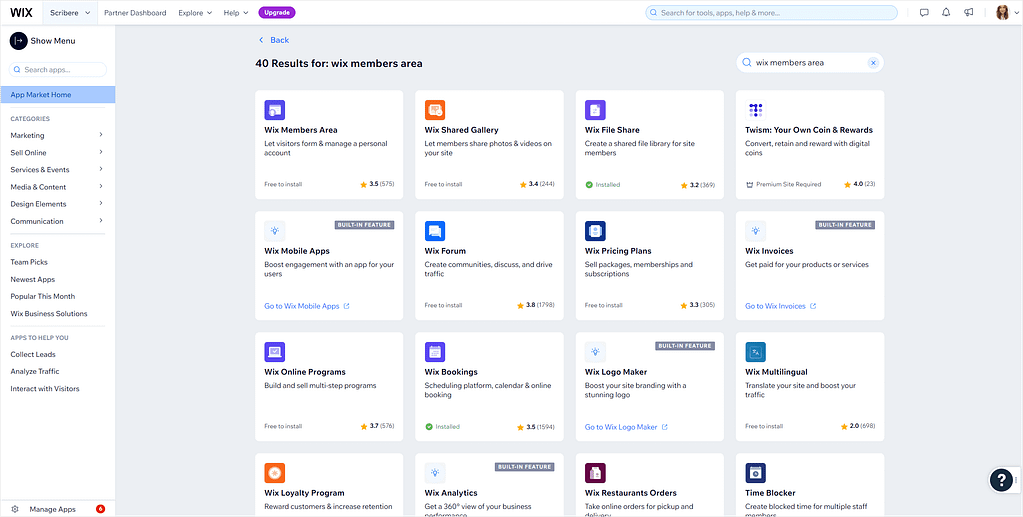Screen dimensions: 1023x517
Task: Click the Wix Invoices lightbulb icon
Action: (756, 230)
